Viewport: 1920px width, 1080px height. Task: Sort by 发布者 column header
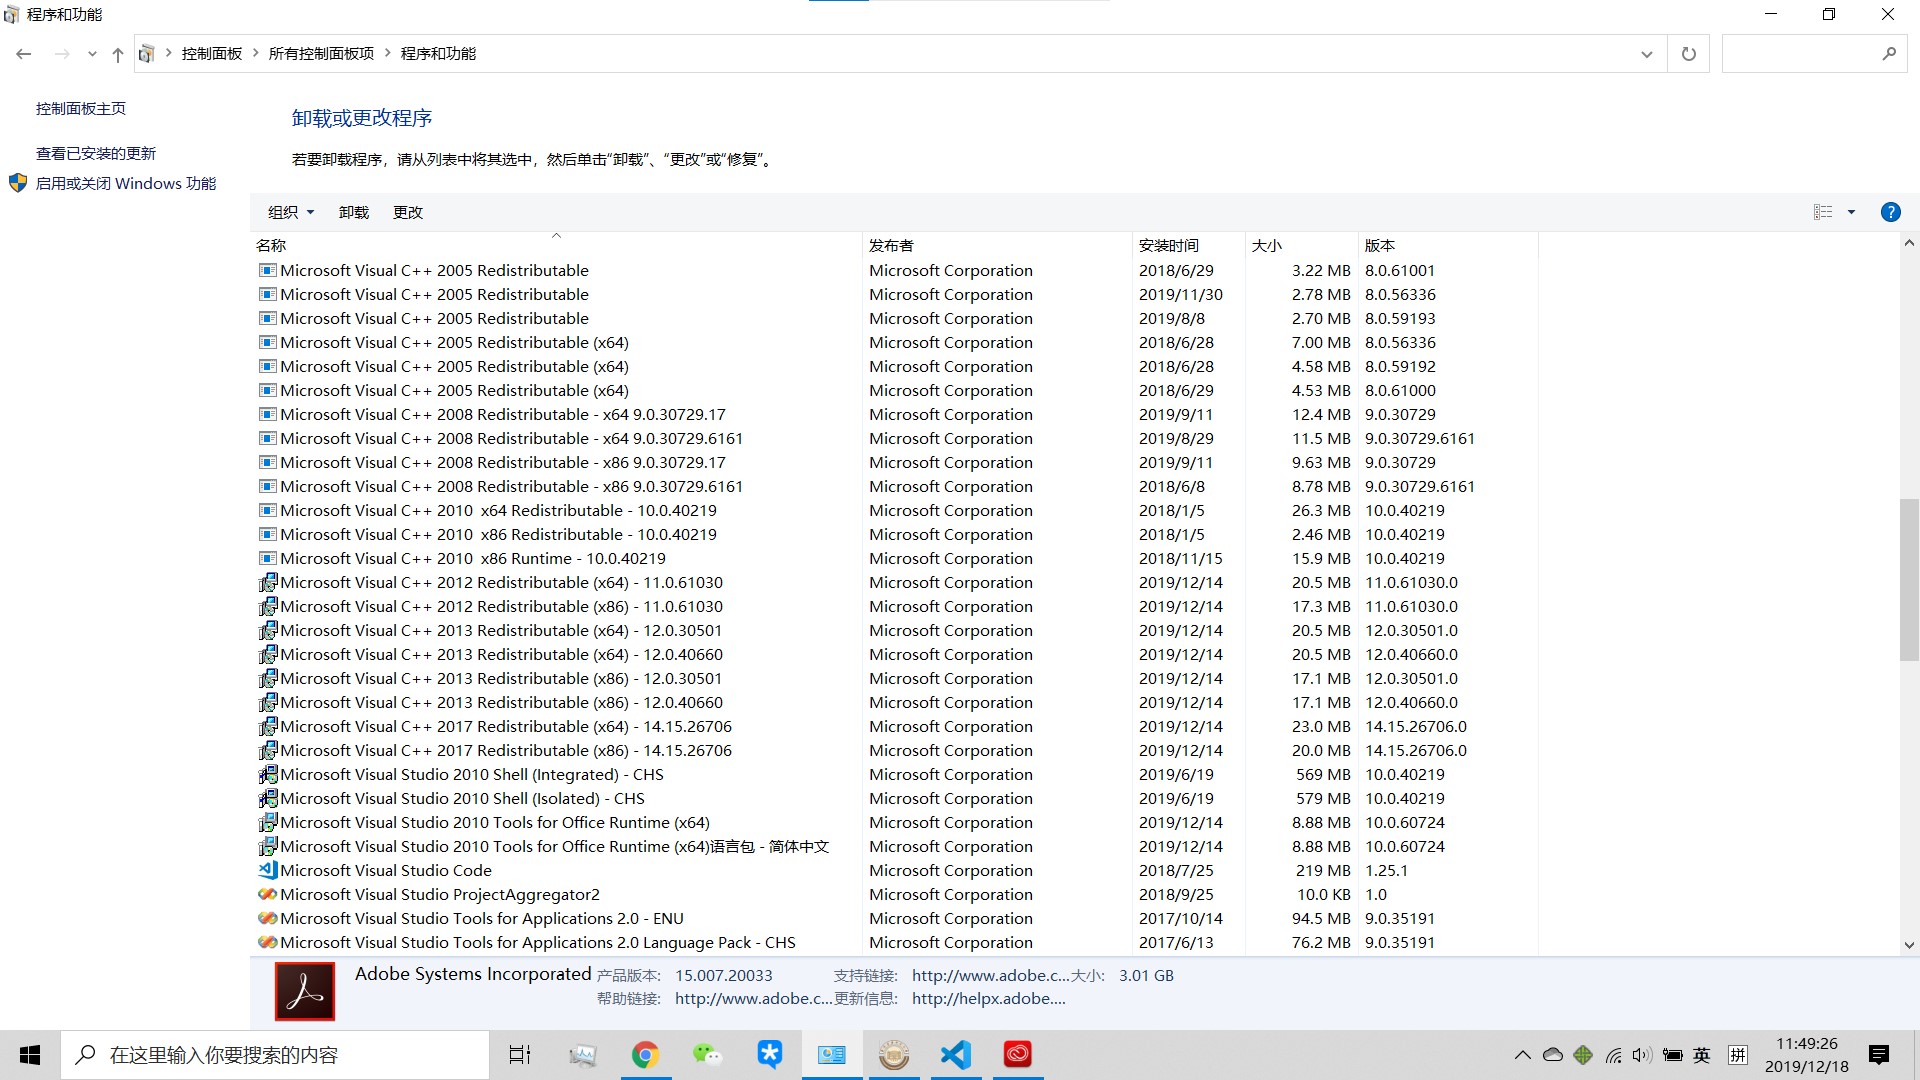(997, 246)
